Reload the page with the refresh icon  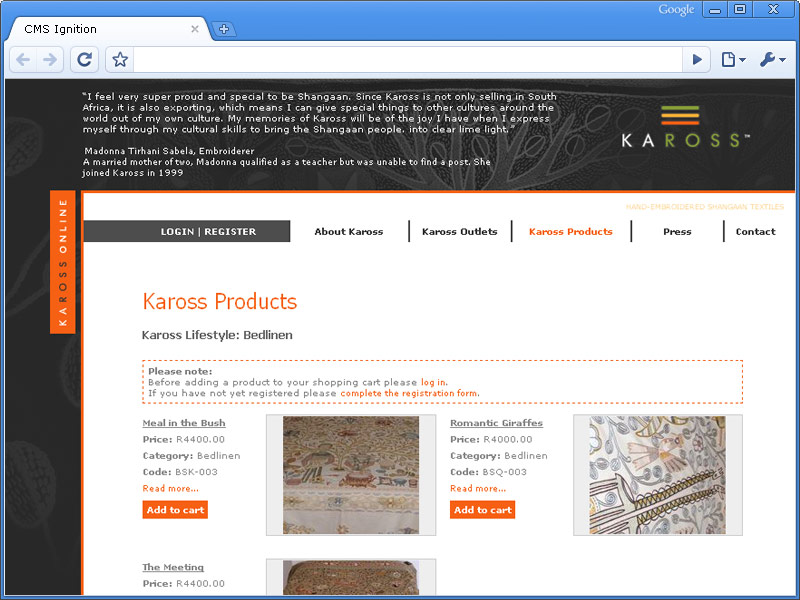(85, 60)
